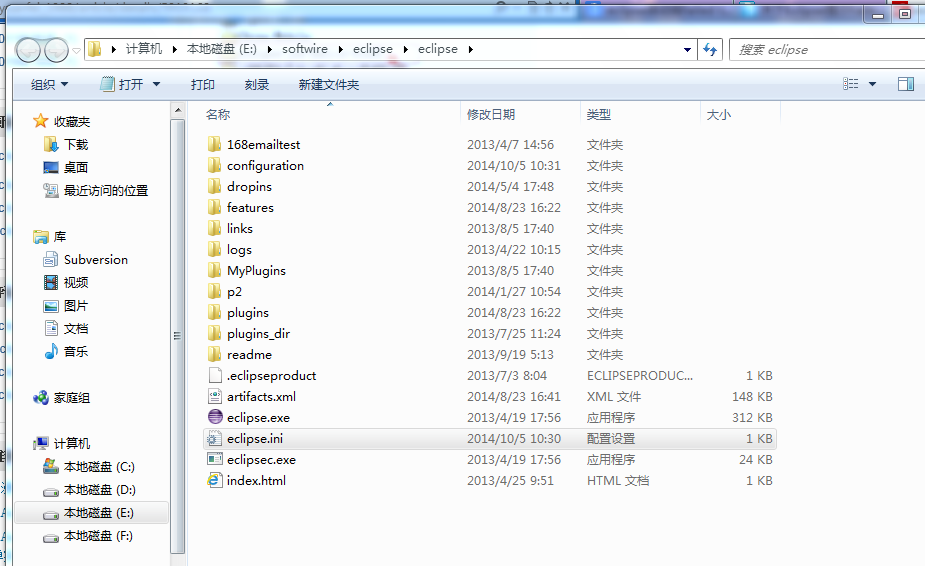The width and height of the screenshot is (925, 566).
Task: Click the refresh button next to address bar
Action: 710,50
